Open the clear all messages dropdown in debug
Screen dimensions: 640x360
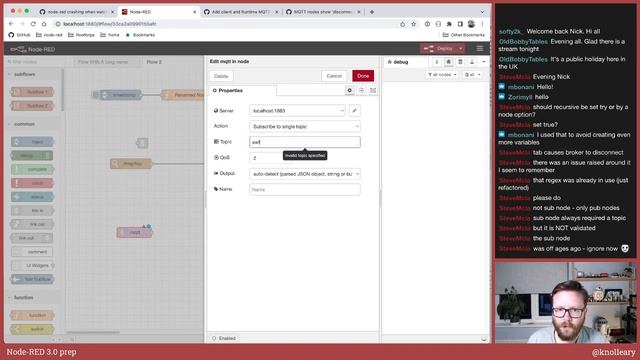pos(472,75)
